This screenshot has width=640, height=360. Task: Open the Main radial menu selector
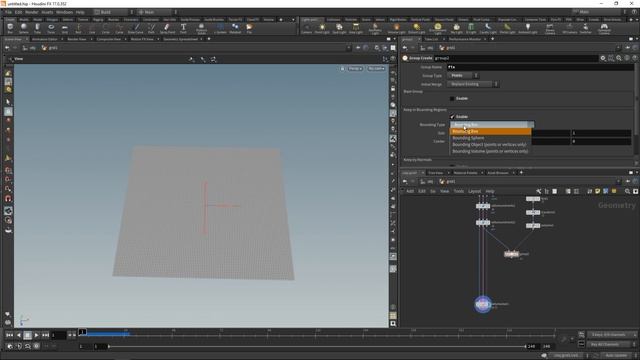[x=157, y=12]
